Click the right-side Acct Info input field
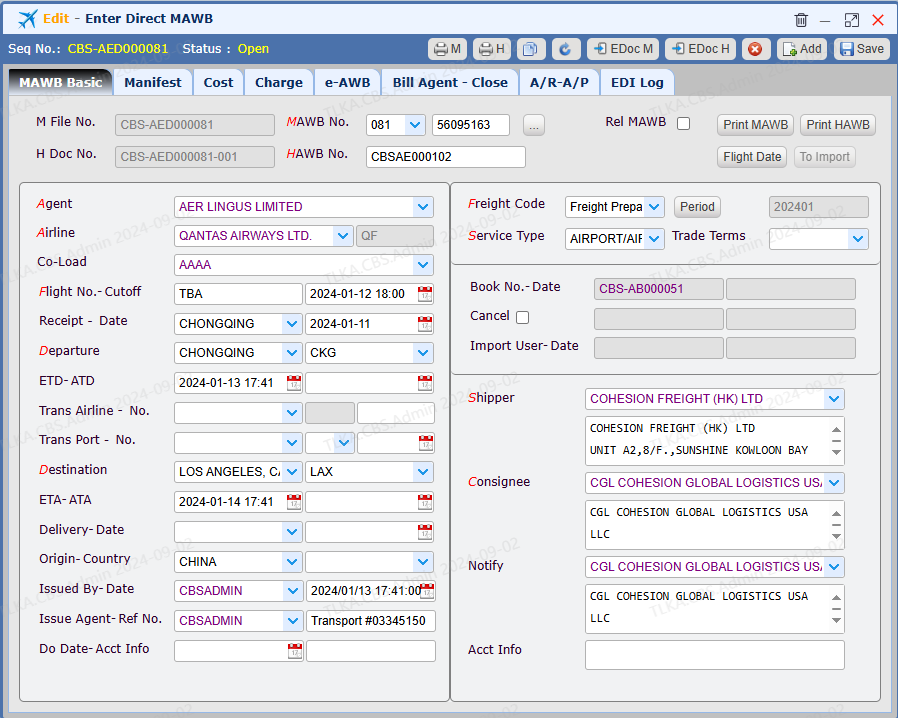Screen dimensions: 898x718 714,655
